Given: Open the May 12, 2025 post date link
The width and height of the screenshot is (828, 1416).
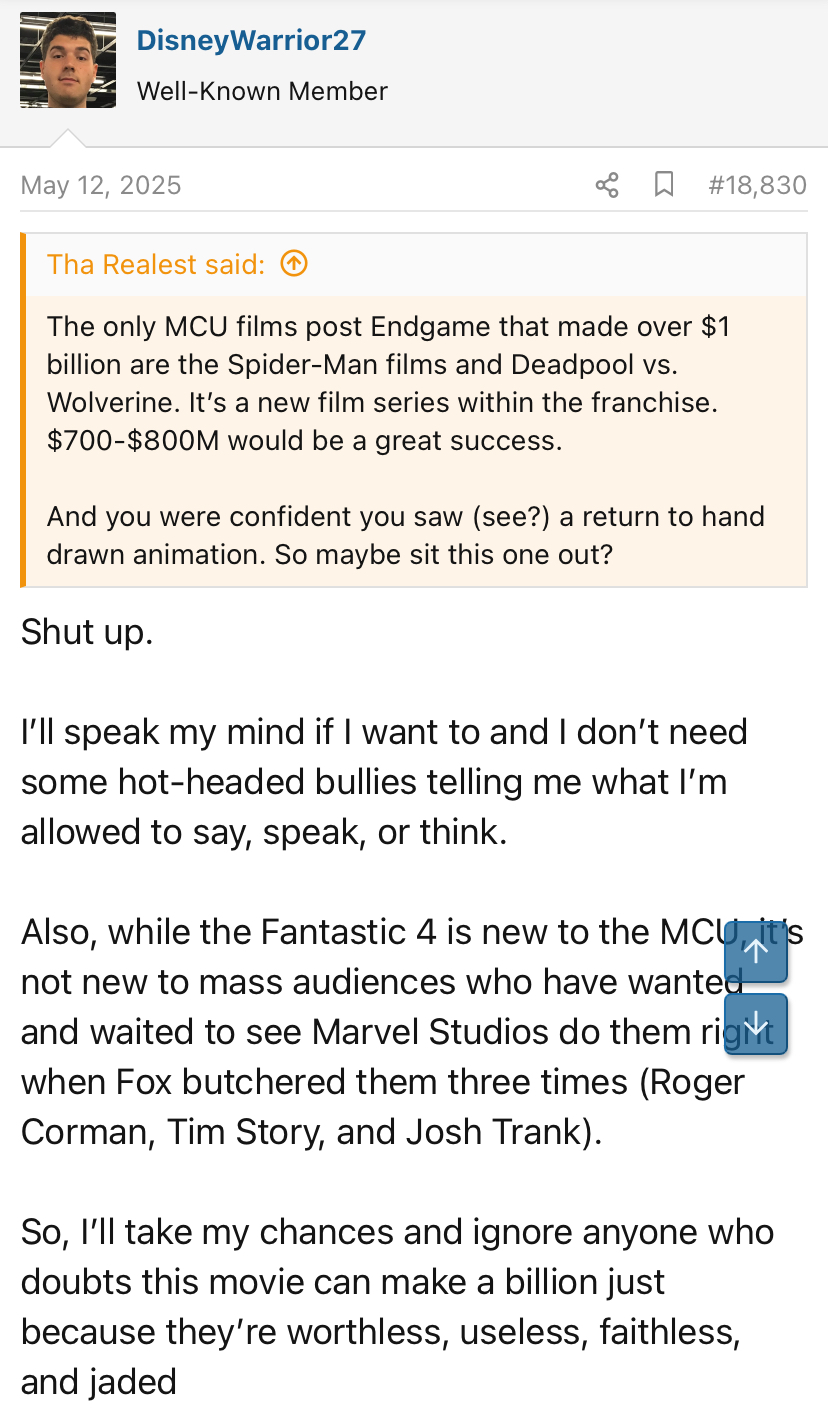Looking at the screenshot, I should [x=101, y=185].
